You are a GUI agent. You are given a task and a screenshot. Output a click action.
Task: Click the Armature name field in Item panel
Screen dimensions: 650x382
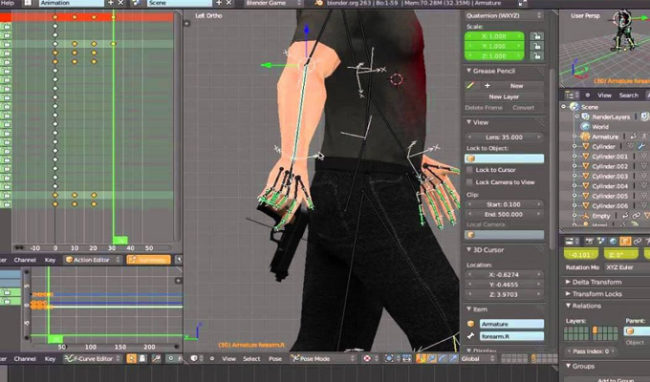[512, 324]
